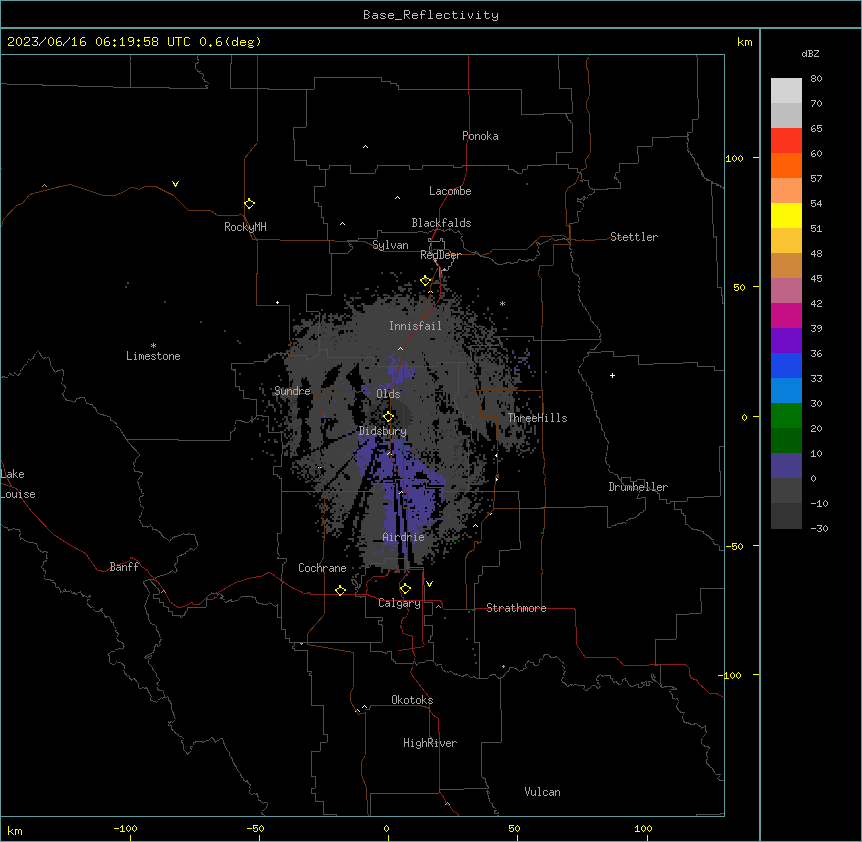Pick the orange 57-60 dBZ legend swatch
The height and width of the screenshot is (842, 862).
pos(786,165)
